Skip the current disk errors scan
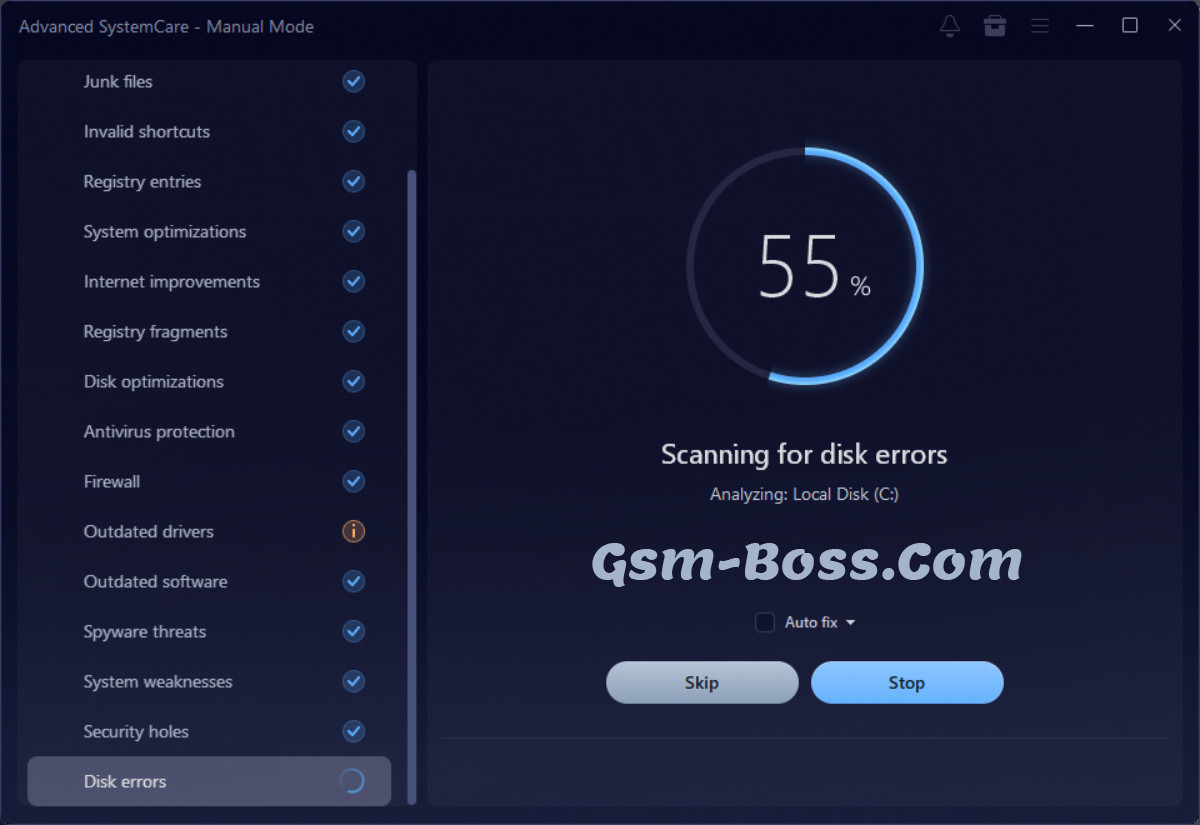 702,682
